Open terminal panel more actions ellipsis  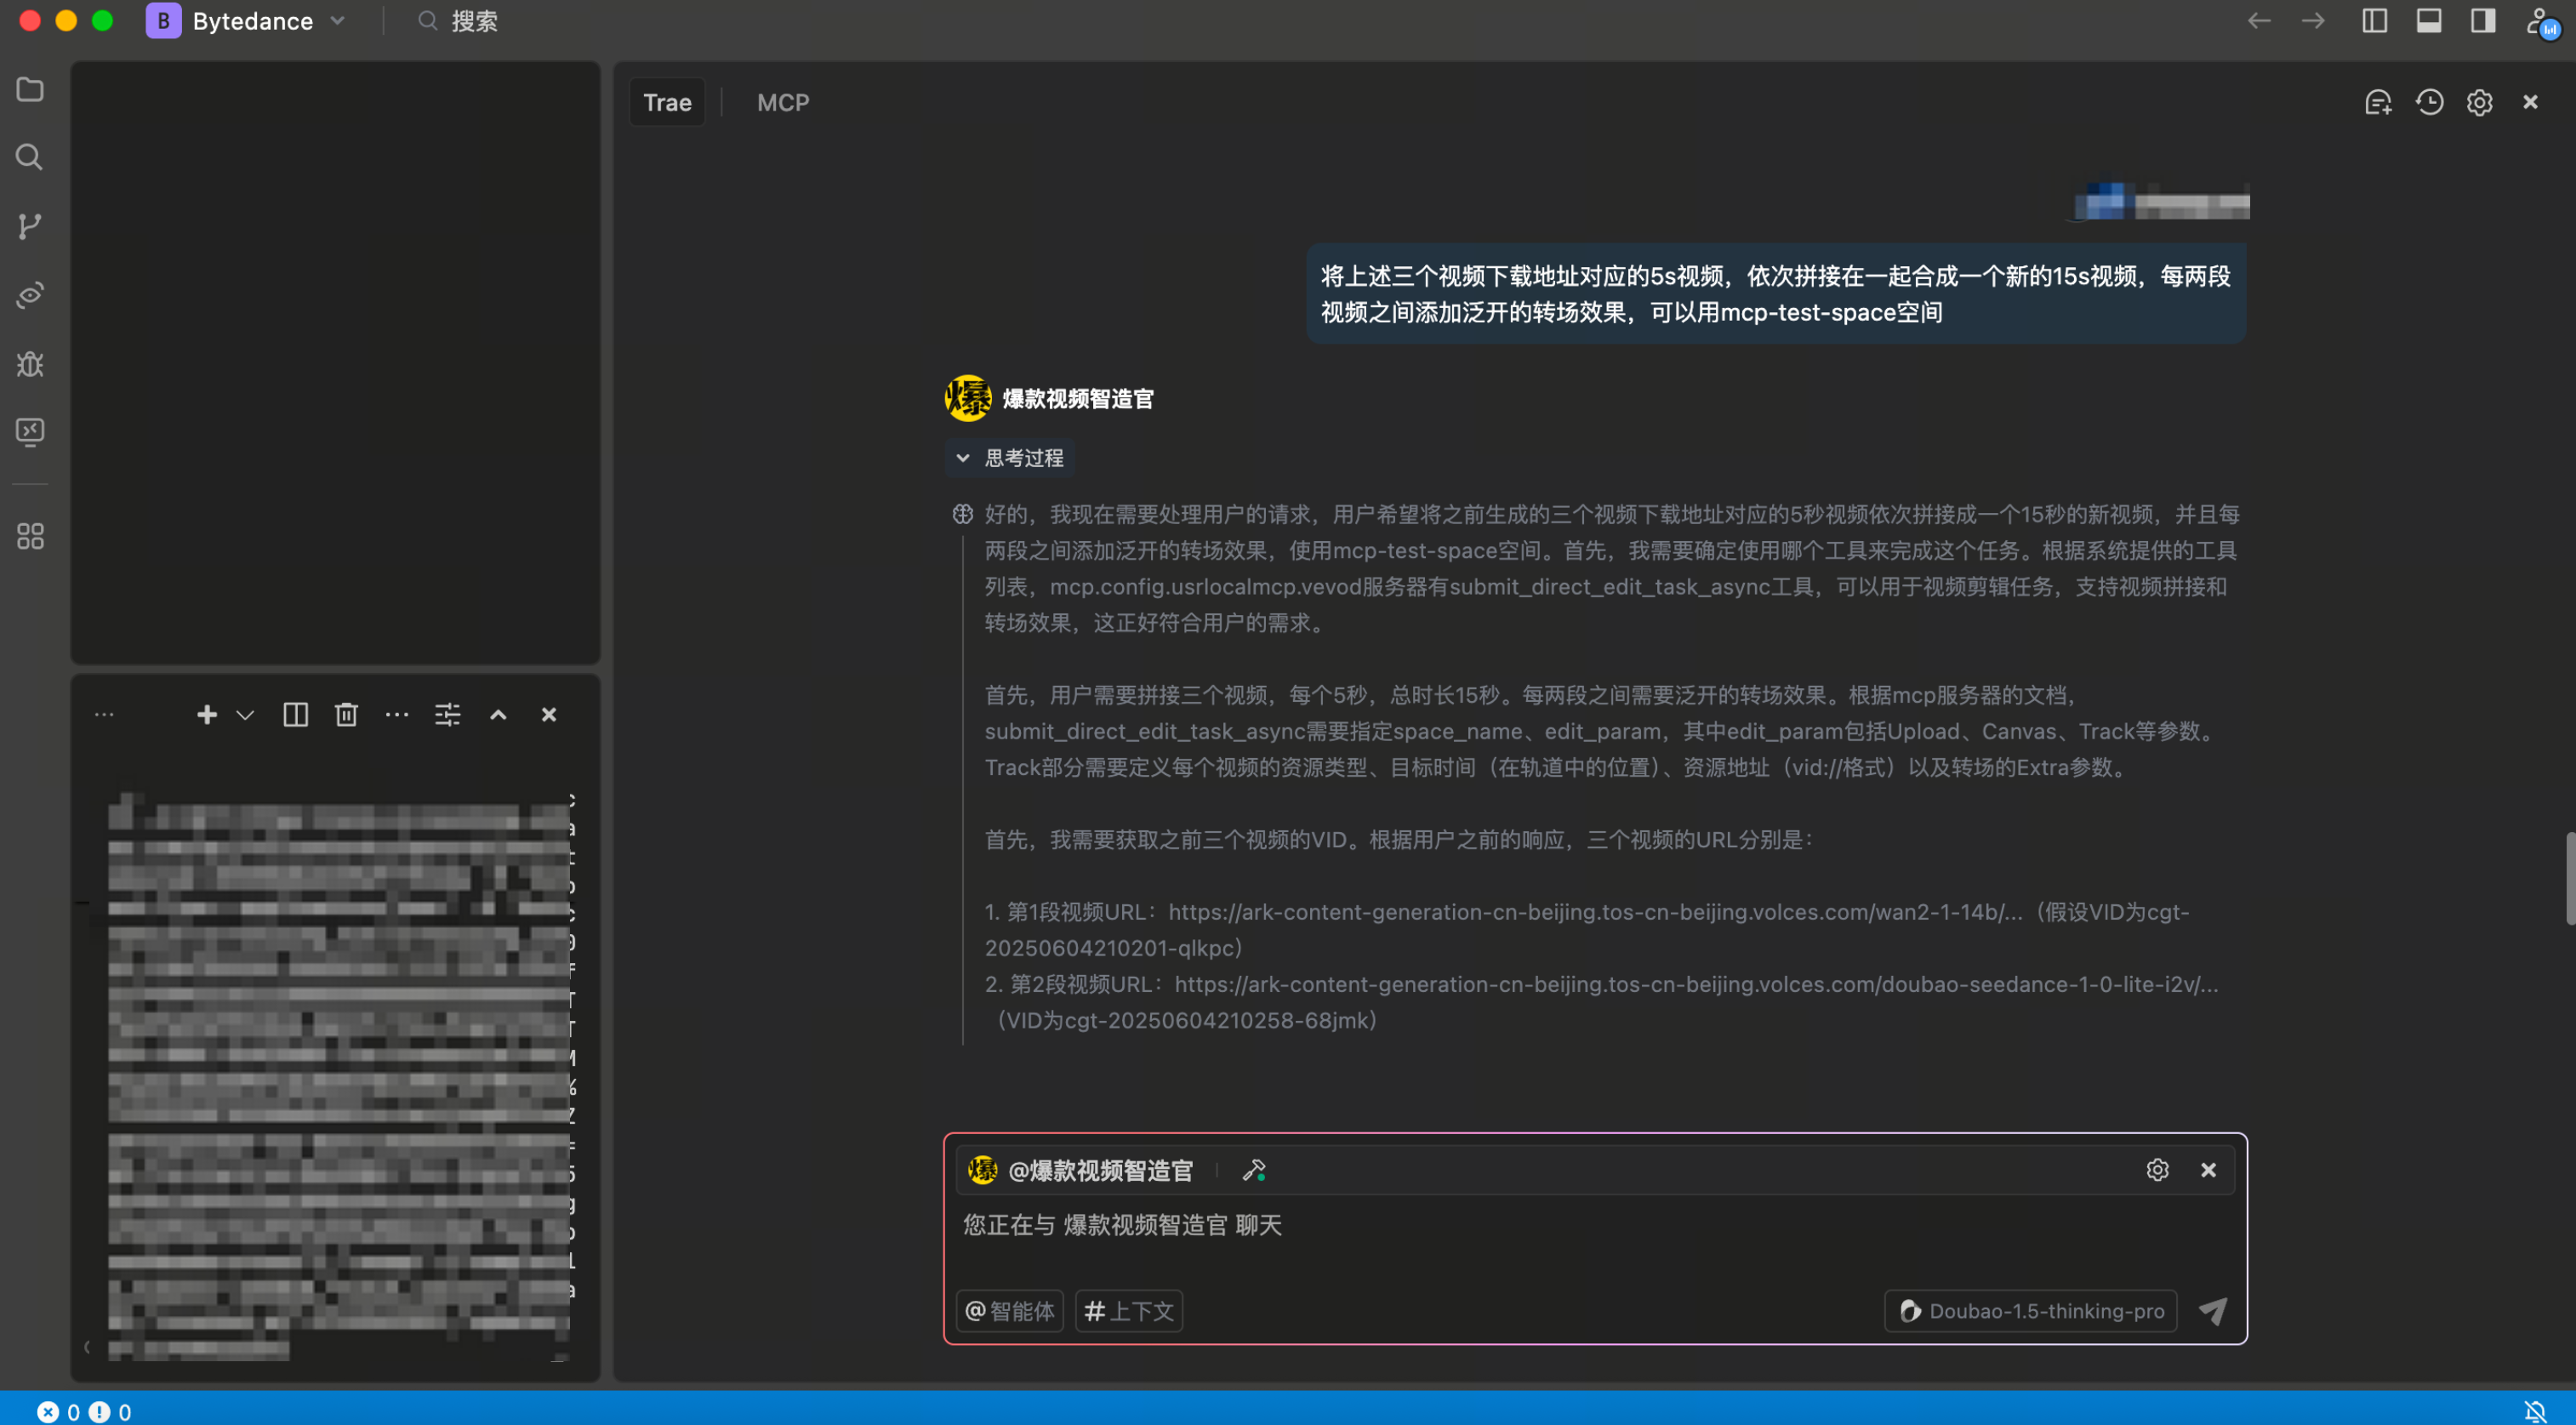tap(397, 714)
